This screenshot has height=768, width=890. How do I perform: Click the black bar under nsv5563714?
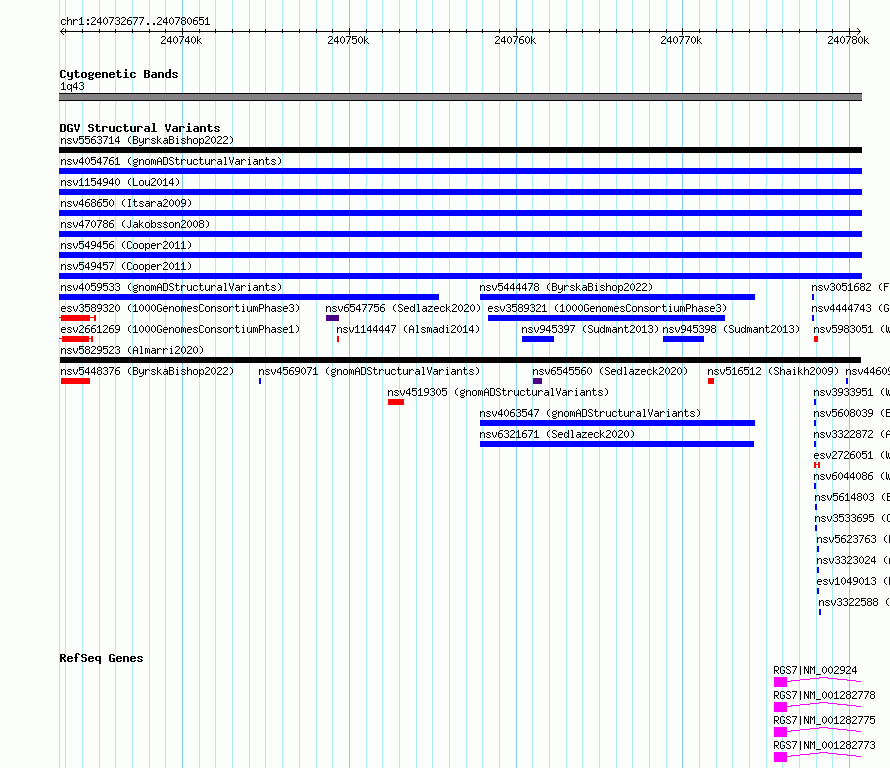(460, 150)
